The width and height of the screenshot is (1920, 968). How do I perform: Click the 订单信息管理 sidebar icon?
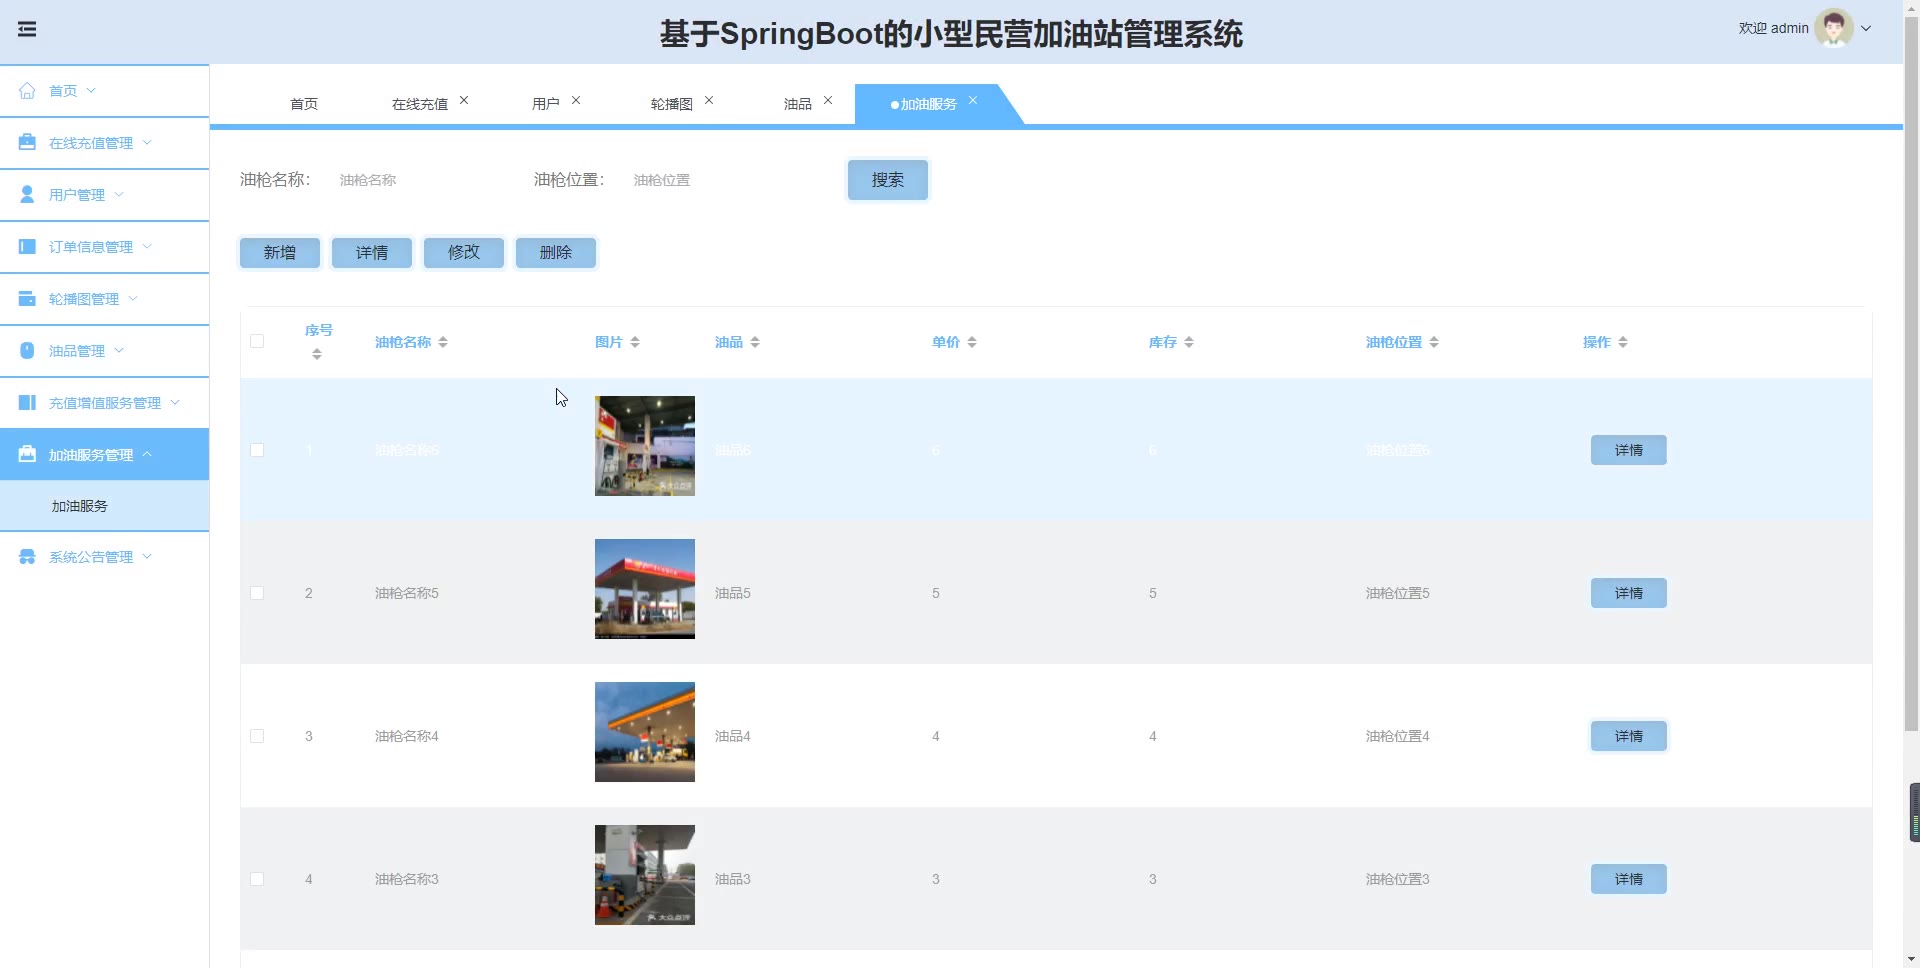tap(27, 247)
